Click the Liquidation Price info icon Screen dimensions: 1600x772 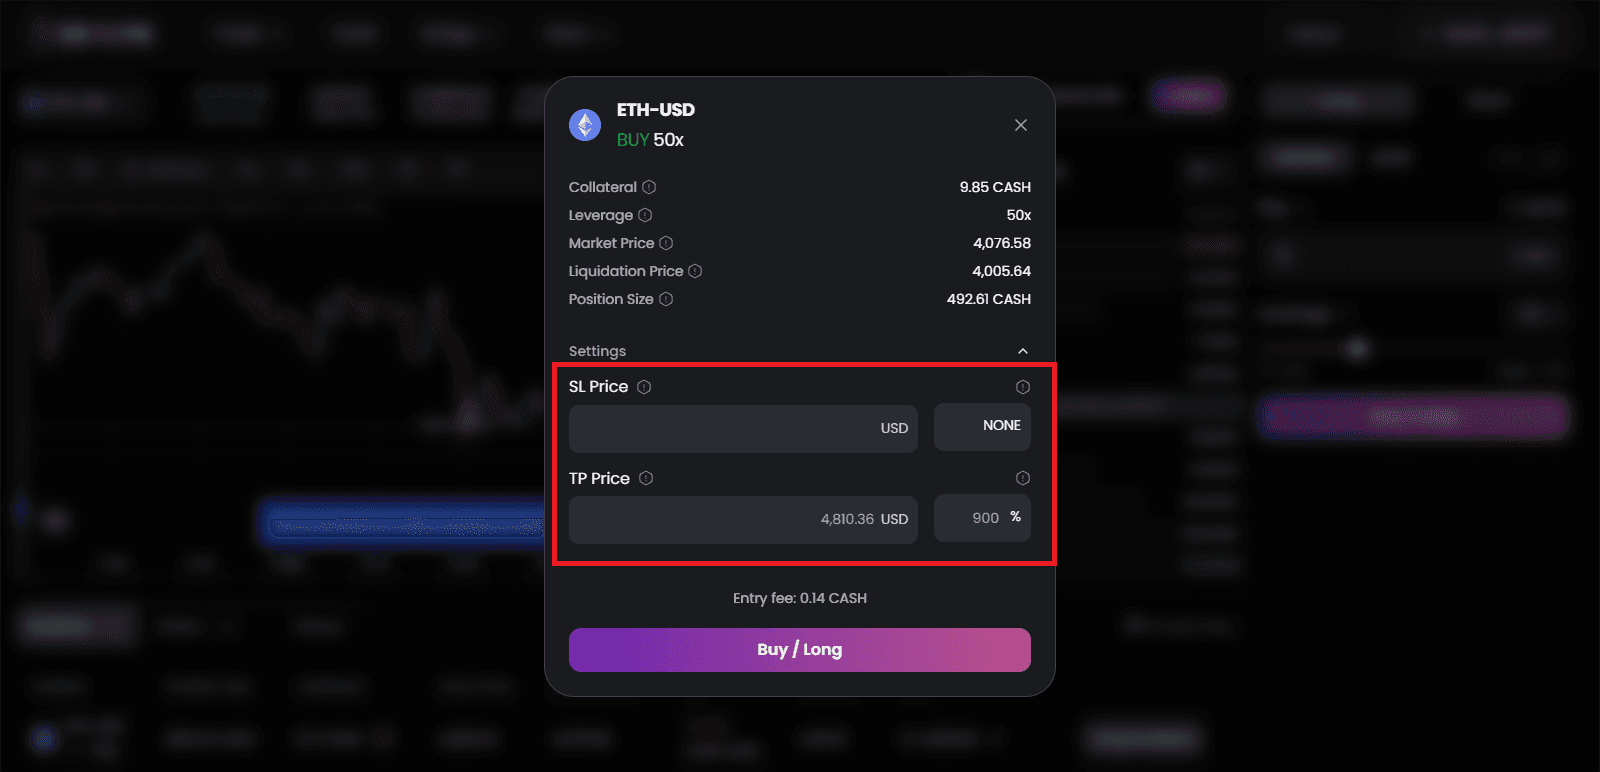(x=695, y=271)
